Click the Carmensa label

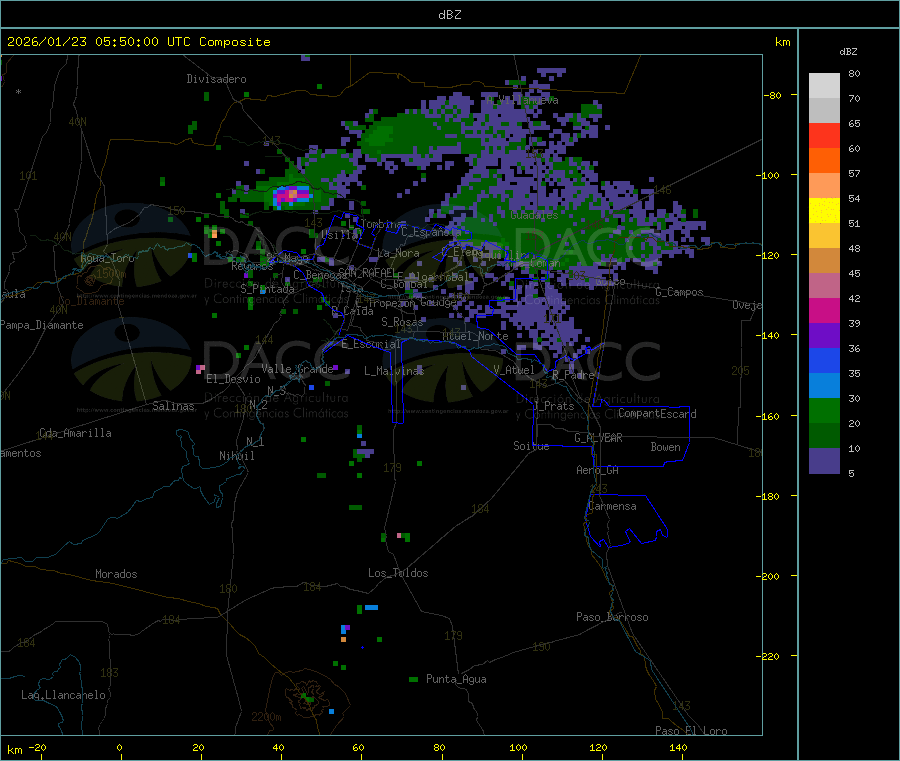point(612,507)
